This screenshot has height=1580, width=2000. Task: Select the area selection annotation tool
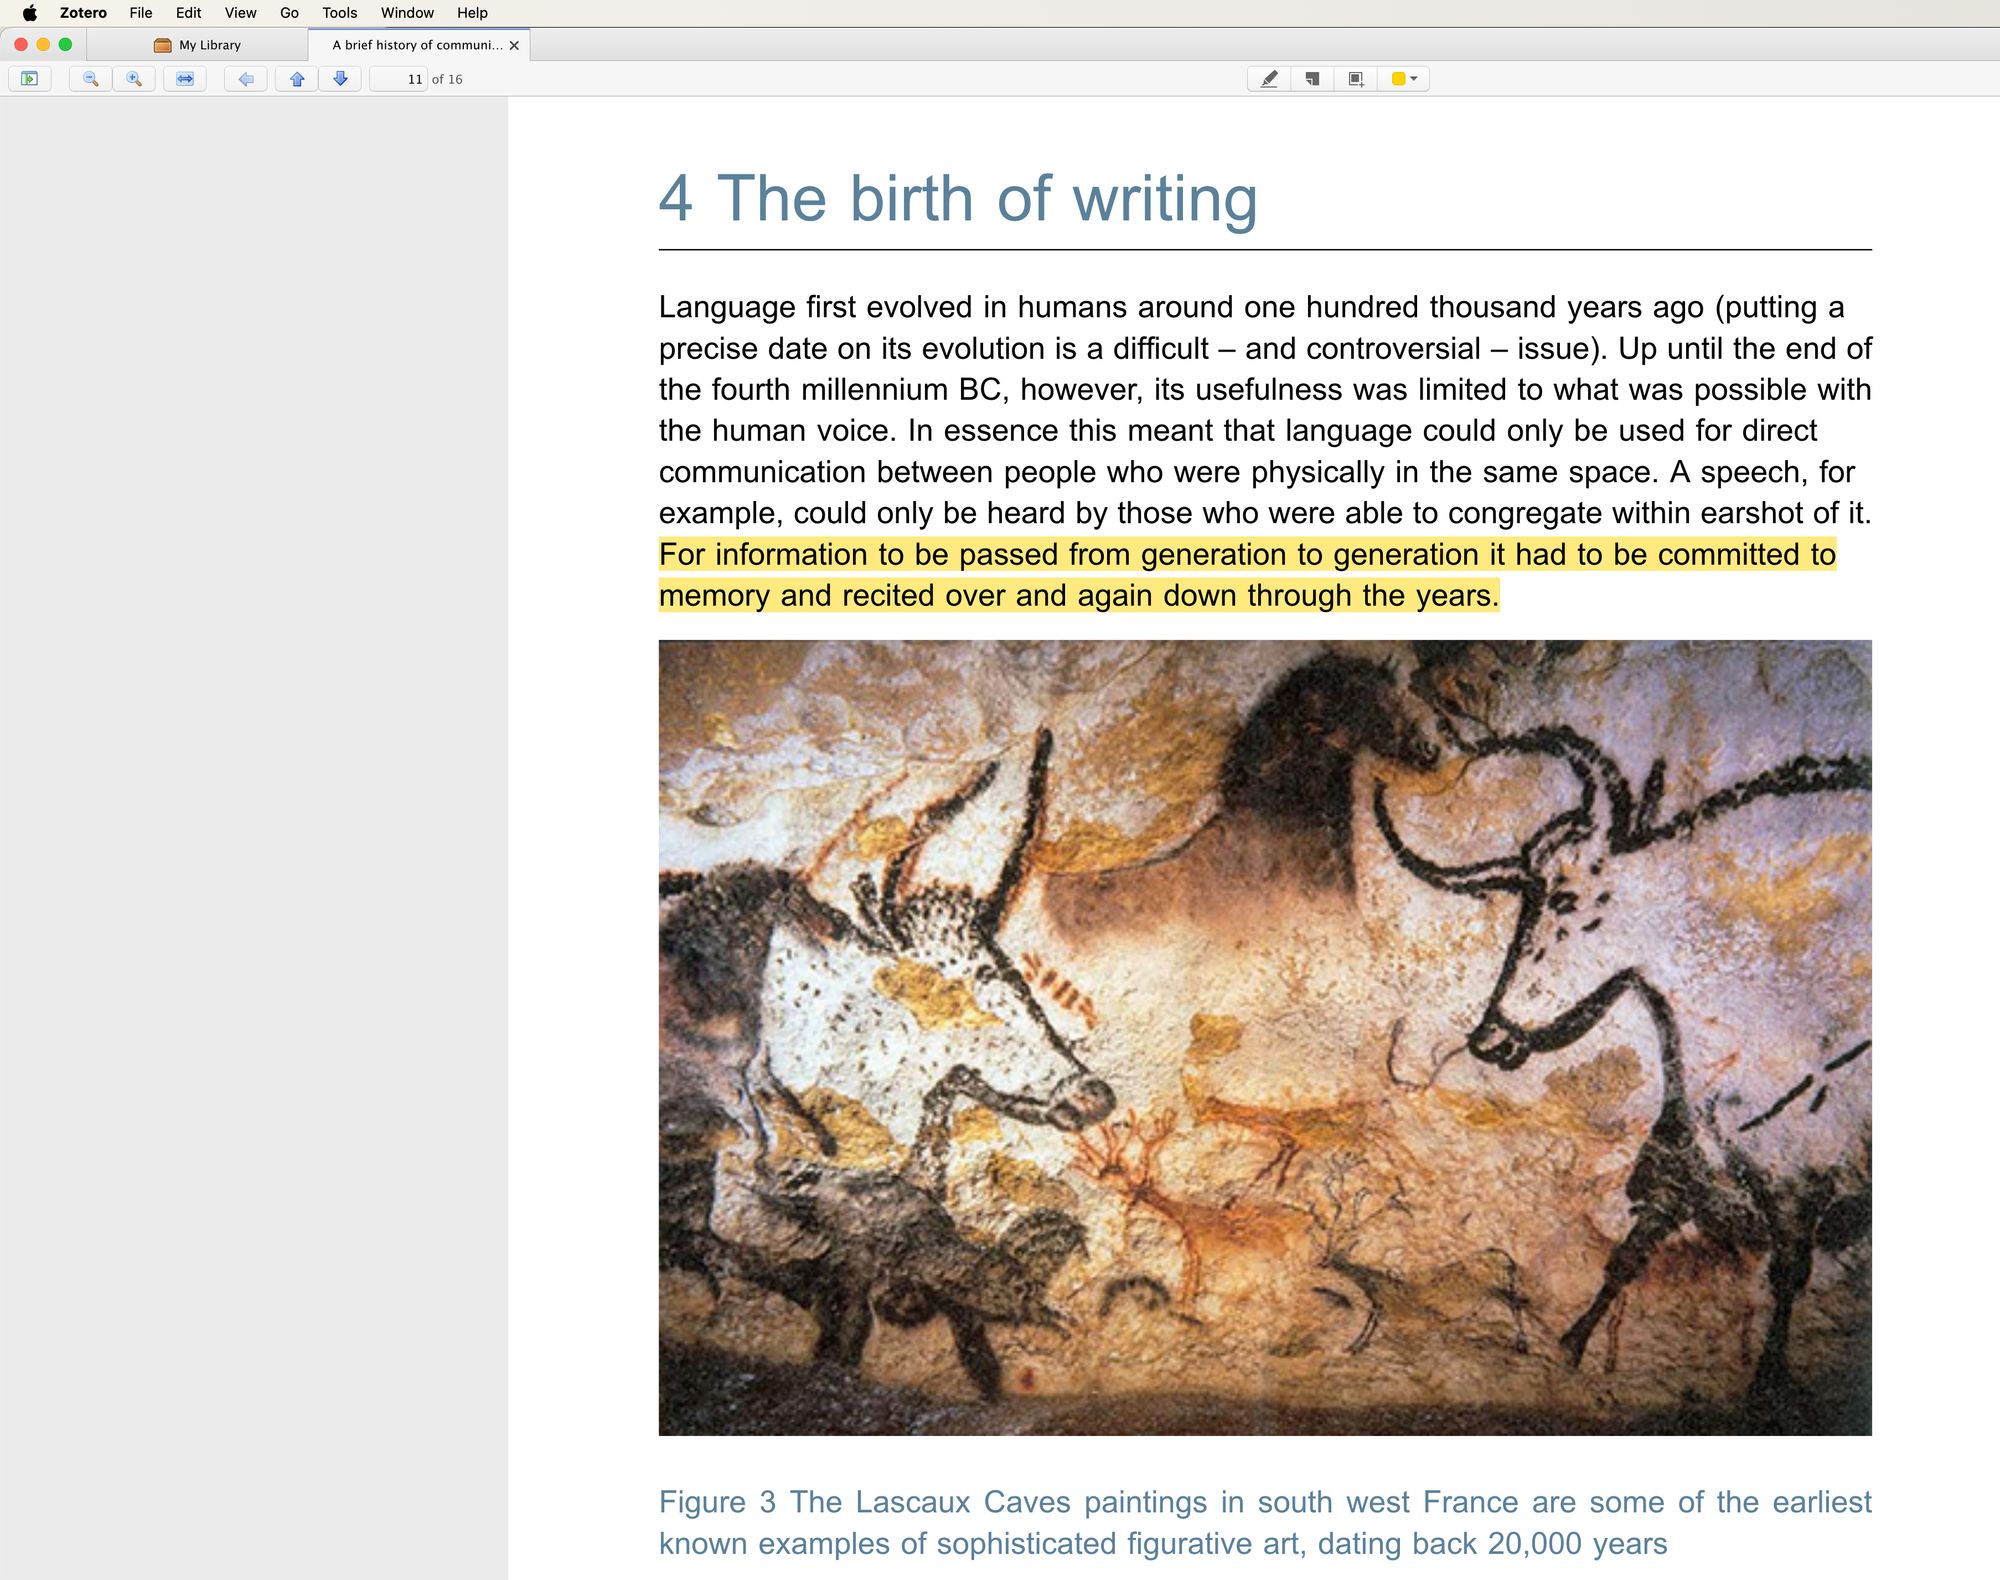(1354, 79)
